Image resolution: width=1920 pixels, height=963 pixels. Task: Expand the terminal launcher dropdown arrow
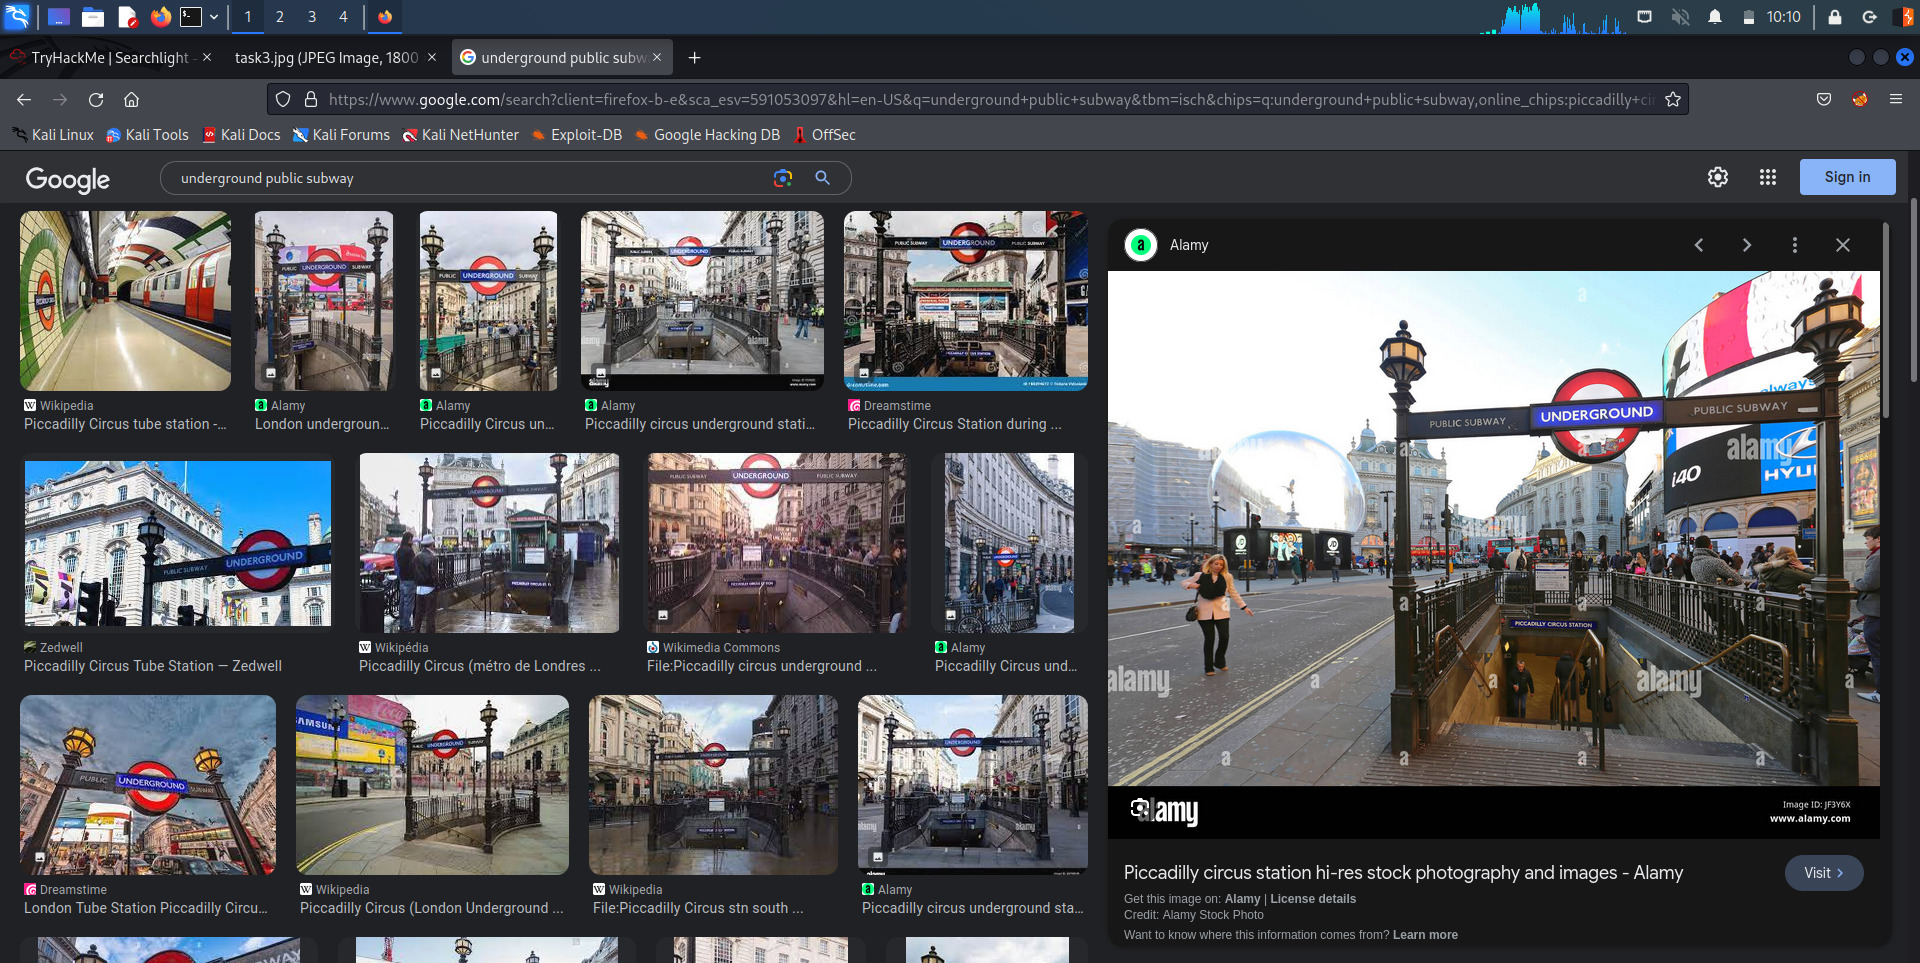point(214,17)
